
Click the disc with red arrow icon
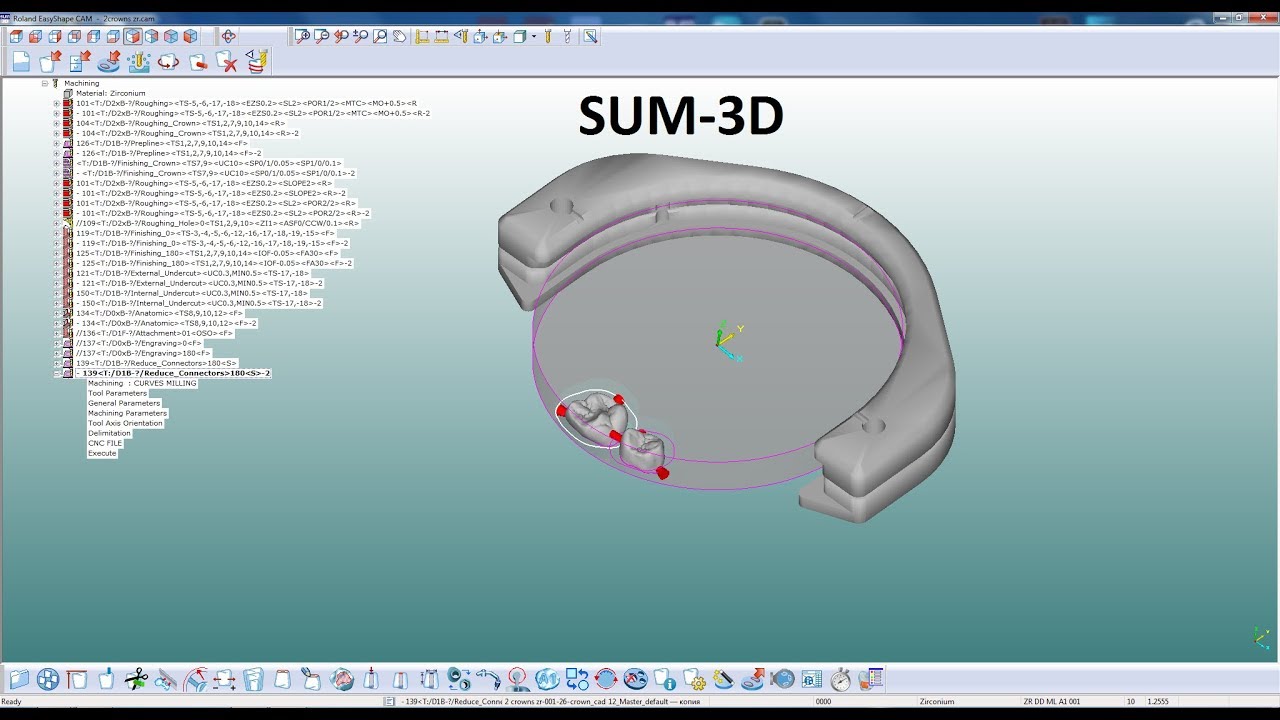(109, 61)
